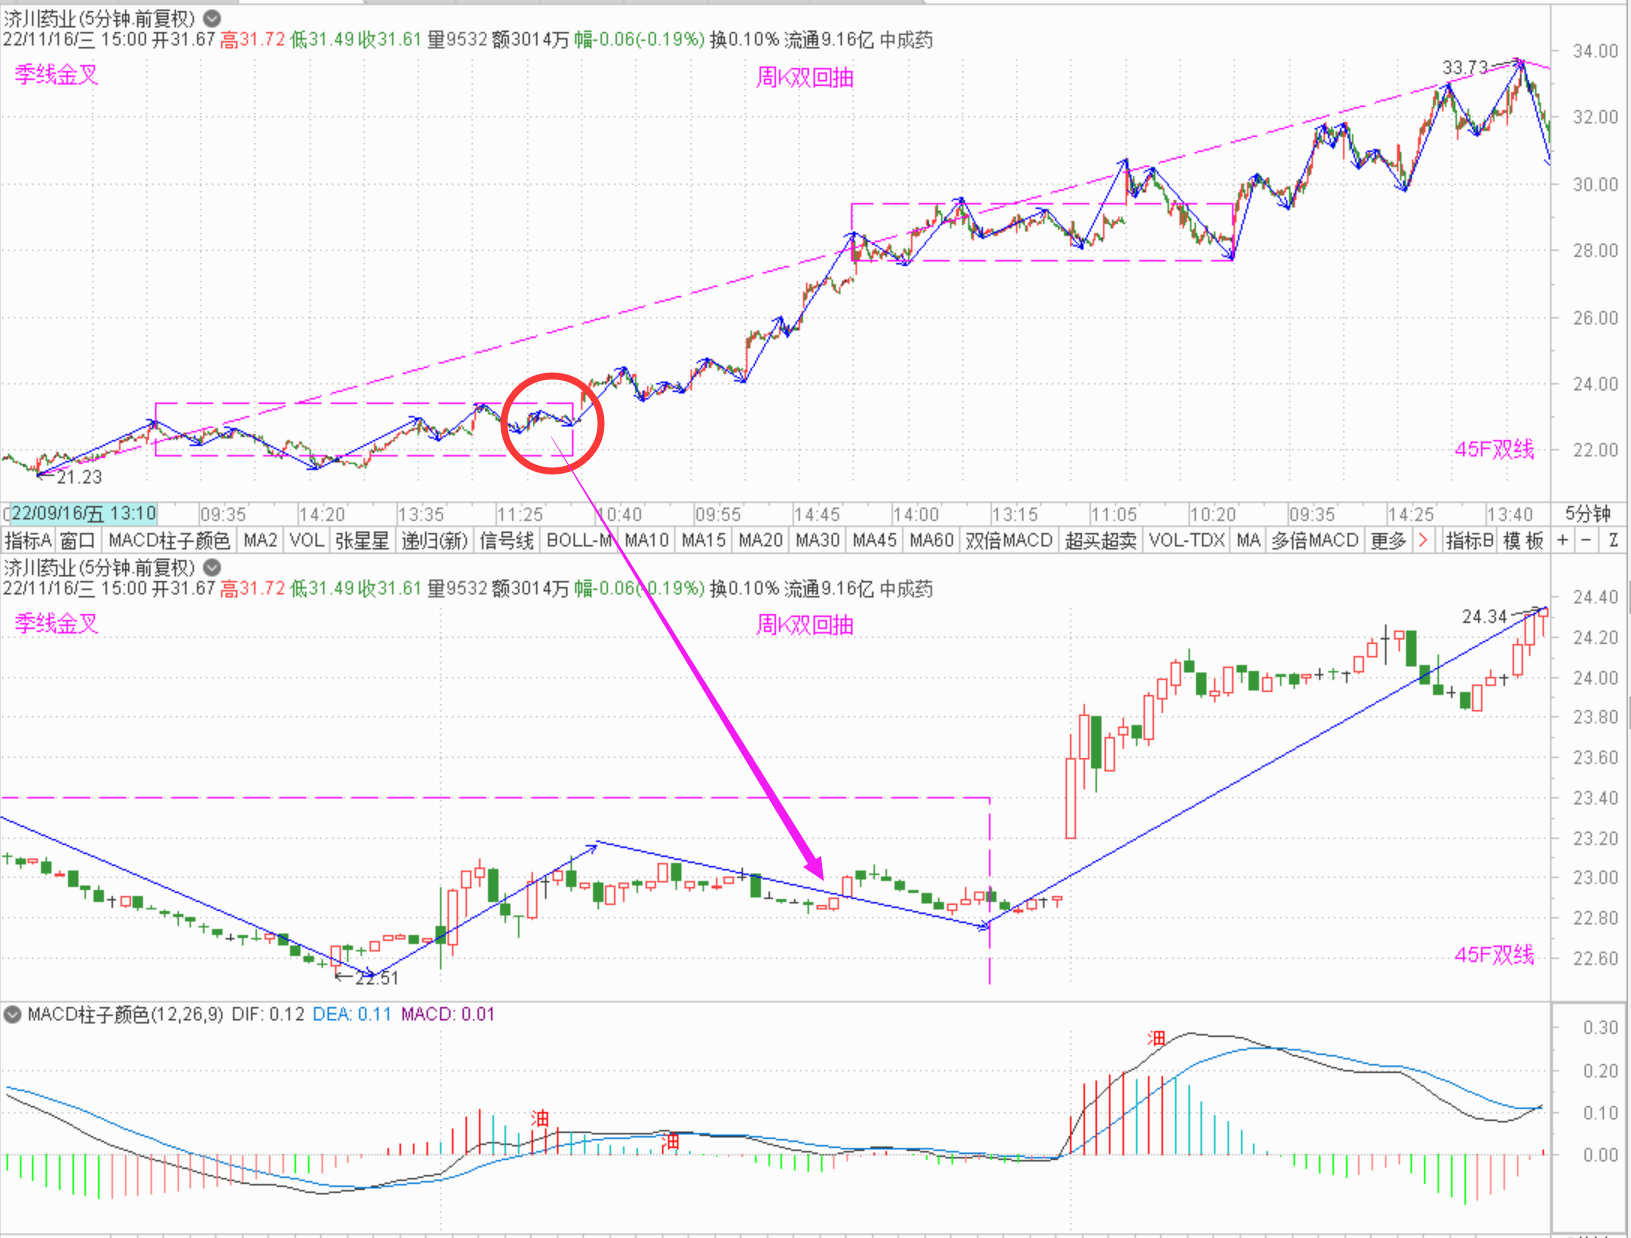Viewport: 1631px width, 1238px height.
Task: Switch to BOLL-M indicator tab
Action: click(578, 541)
